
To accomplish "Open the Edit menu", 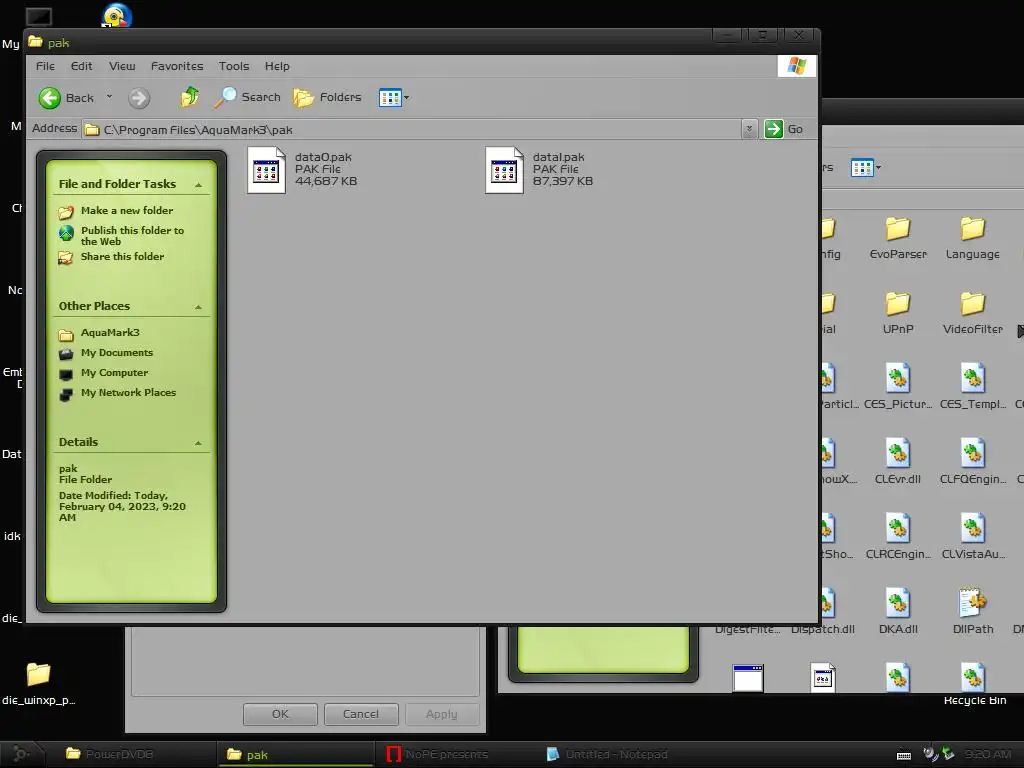I will (82, 66).
